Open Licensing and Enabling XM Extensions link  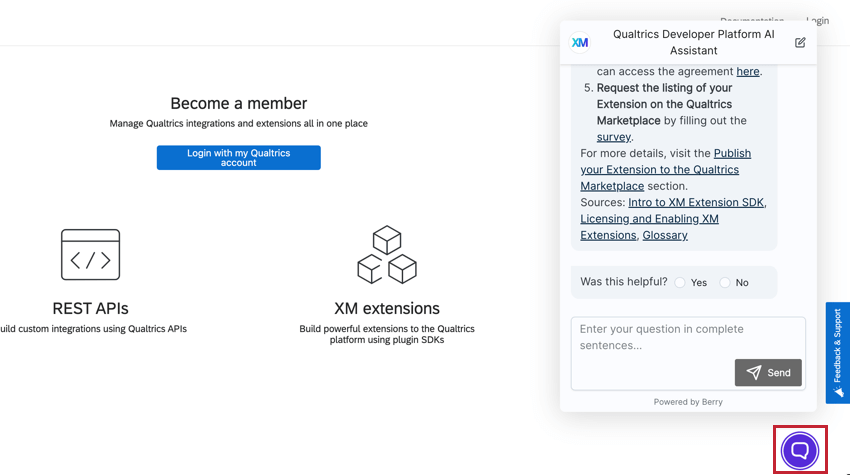pos(650,219)
